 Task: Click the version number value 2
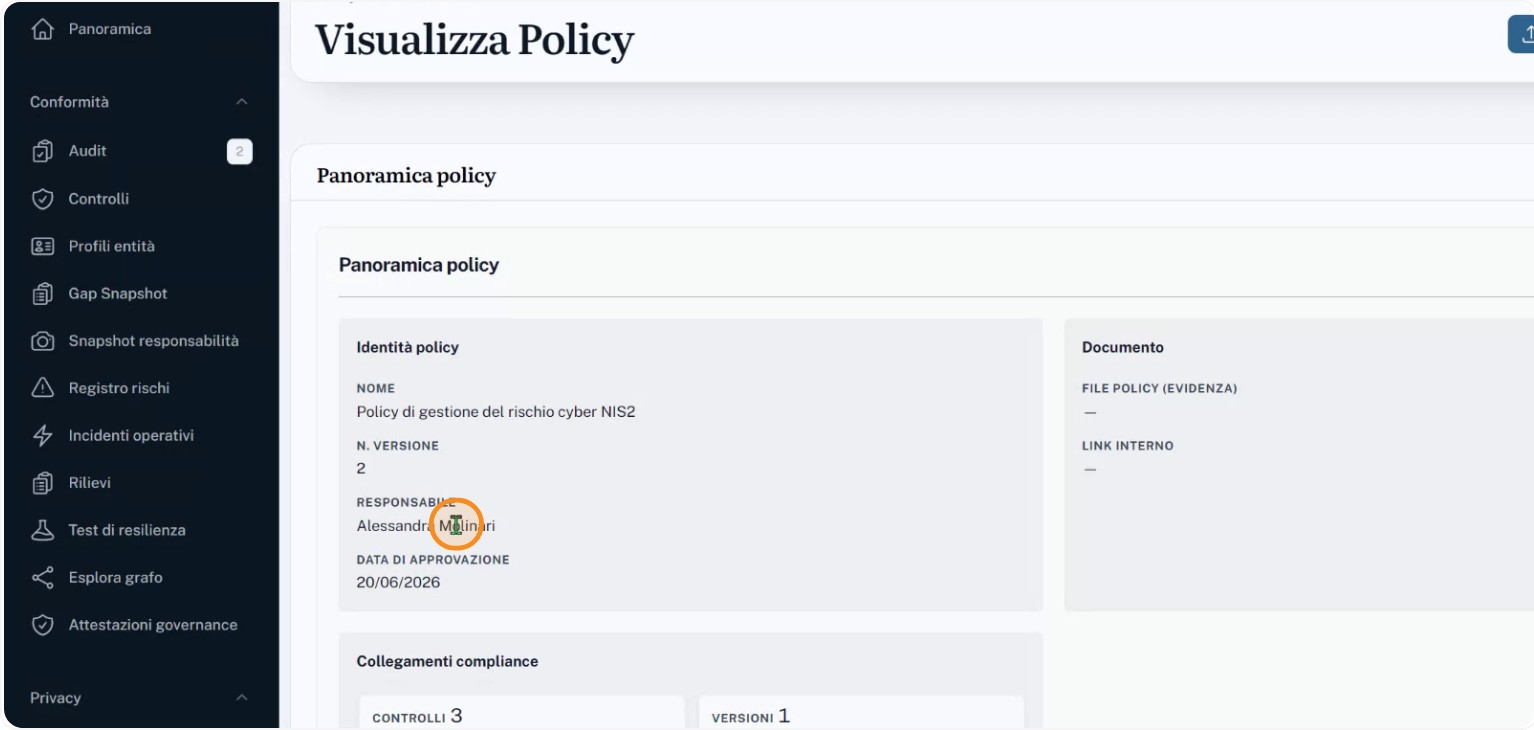[361, 469]
